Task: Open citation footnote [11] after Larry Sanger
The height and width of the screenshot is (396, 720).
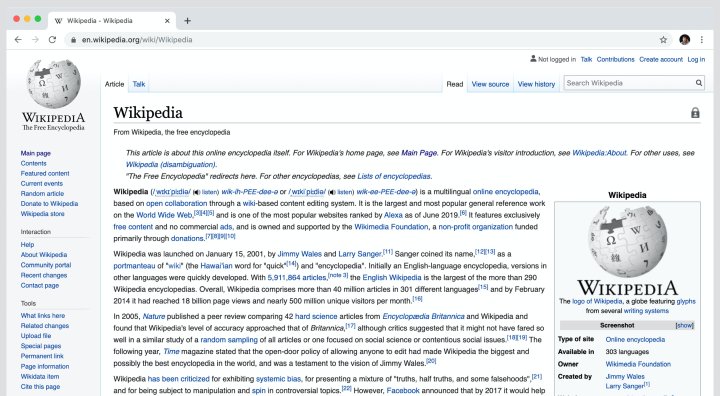Action: 388,252
